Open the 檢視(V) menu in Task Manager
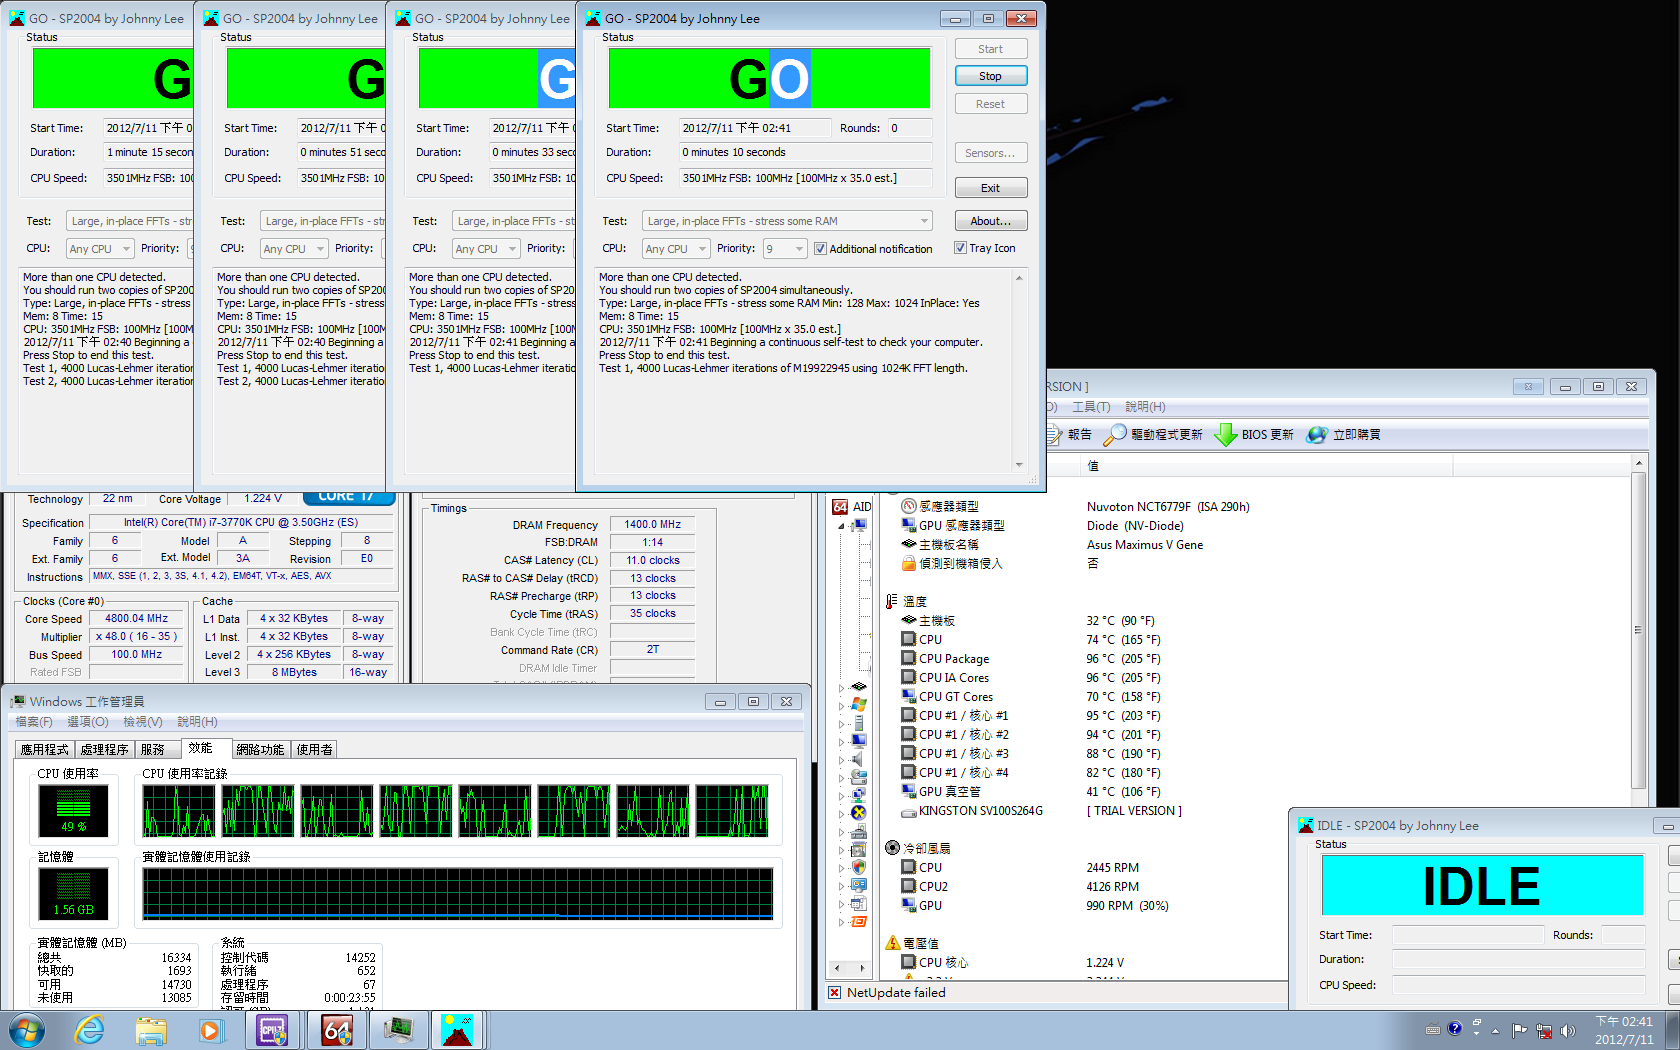Image resolution: width=1680 pixels, height=1050 pixels. pos(143,722)
